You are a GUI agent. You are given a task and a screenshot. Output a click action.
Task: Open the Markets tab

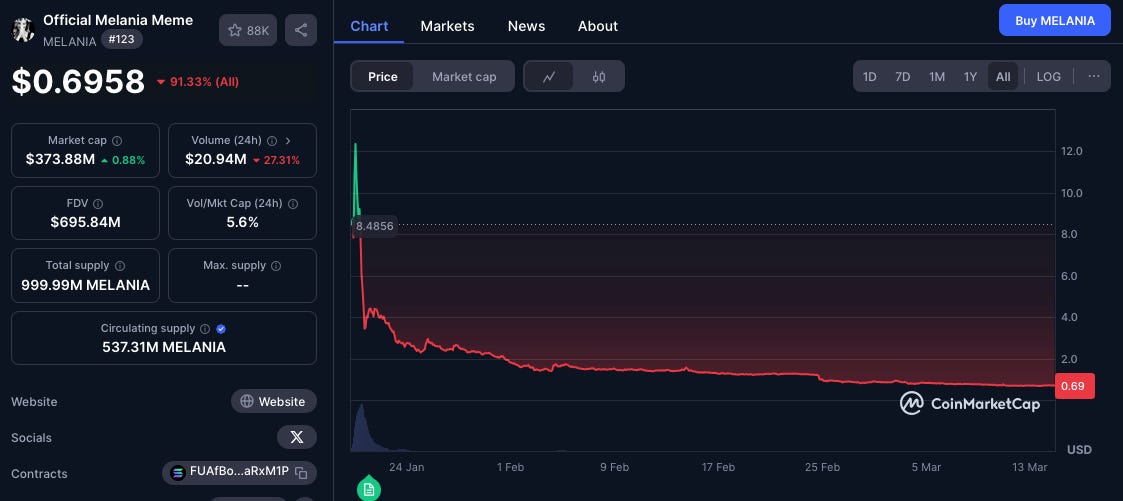[x=448, y=26]
